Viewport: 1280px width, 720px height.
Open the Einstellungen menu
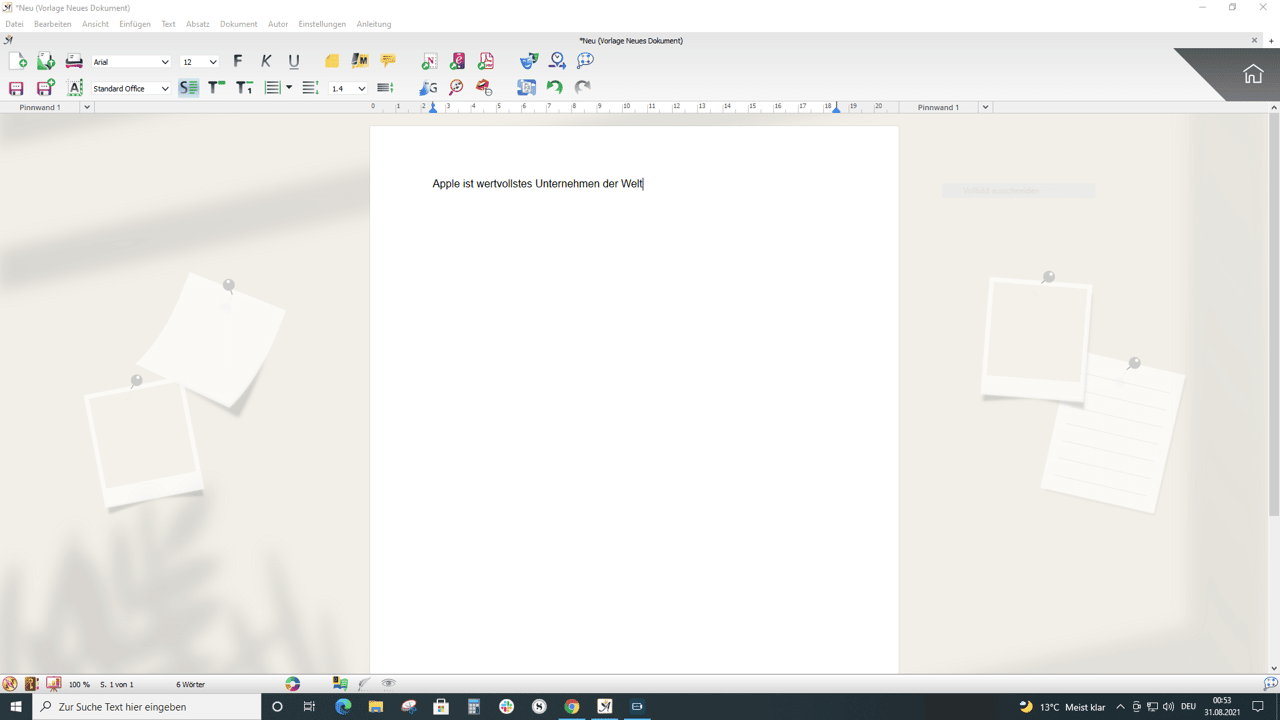click(322, 24)
